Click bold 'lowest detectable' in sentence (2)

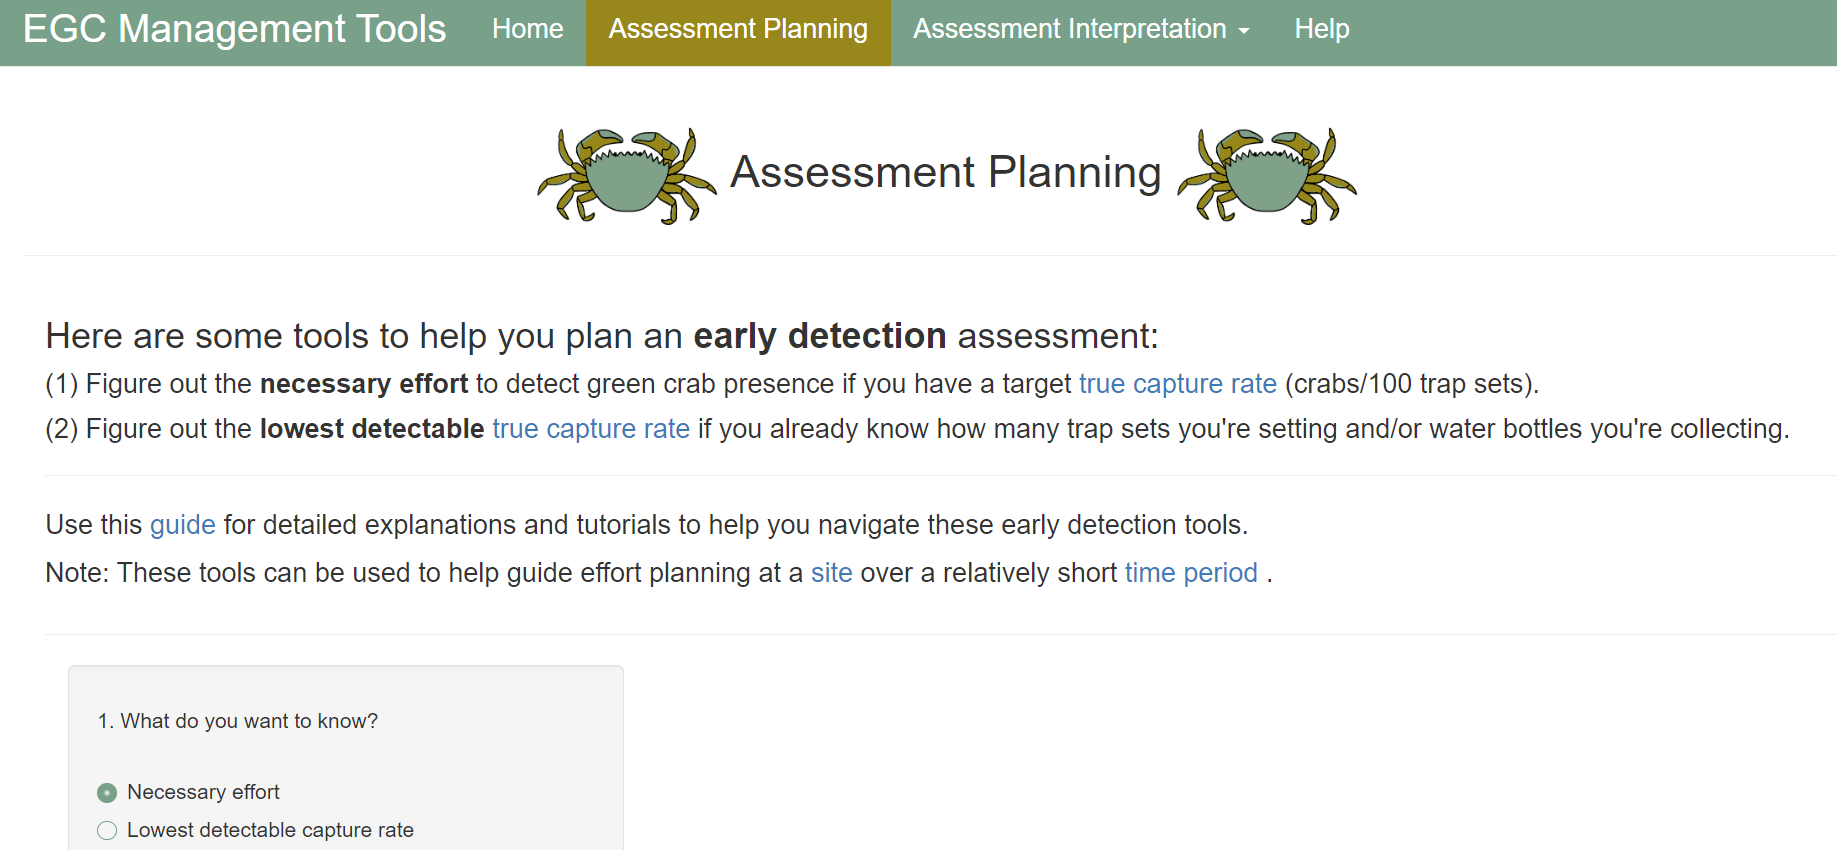tap(372, 429)
